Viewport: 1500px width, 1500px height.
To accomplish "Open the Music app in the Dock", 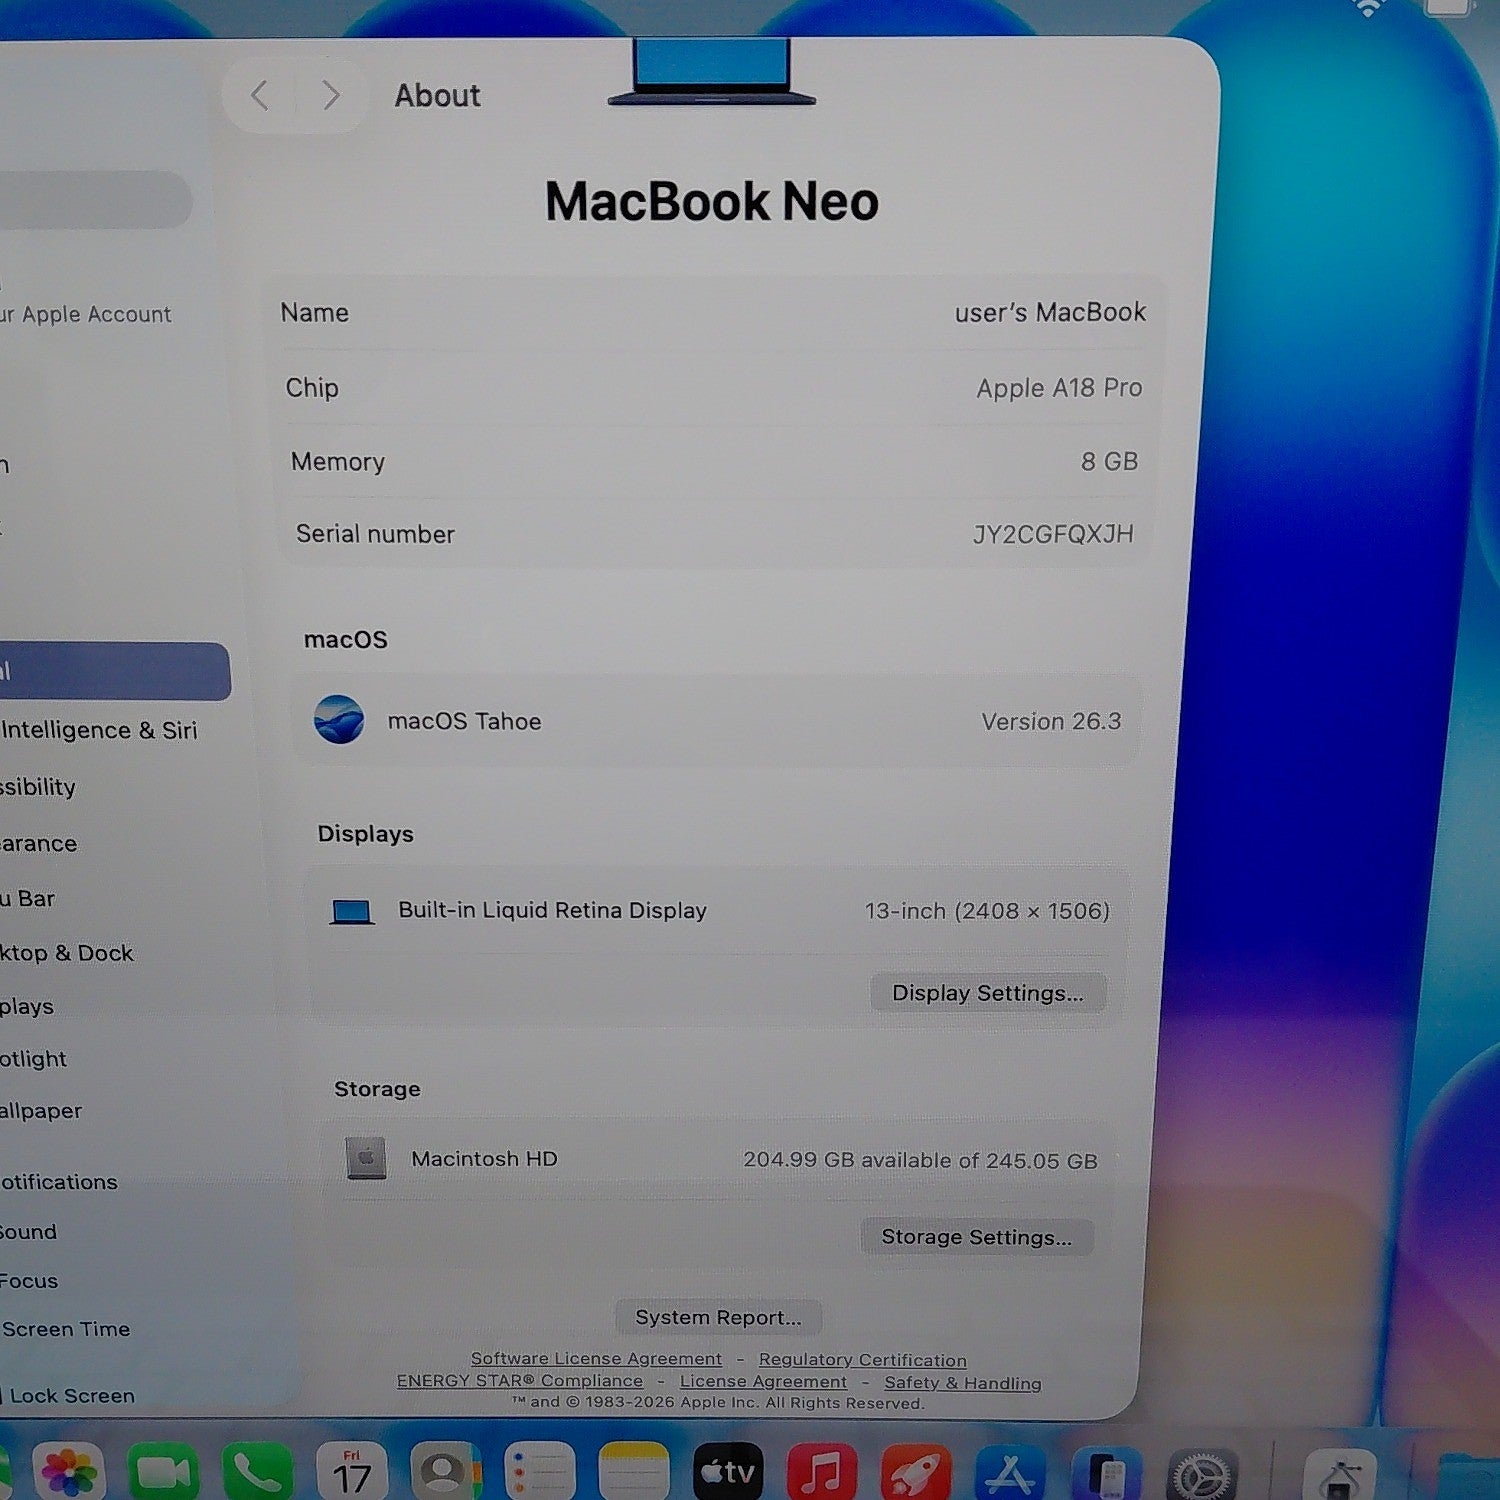I will click(822, 1473).
